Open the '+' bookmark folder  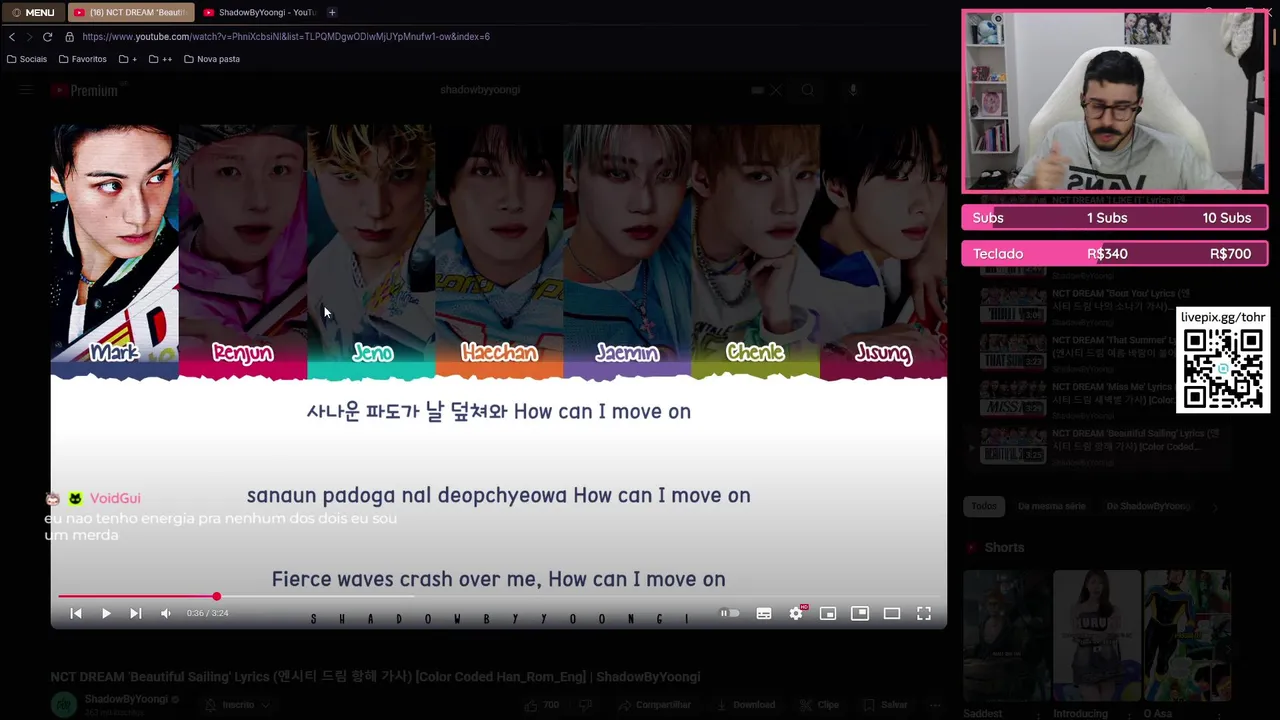pos(128,59)
